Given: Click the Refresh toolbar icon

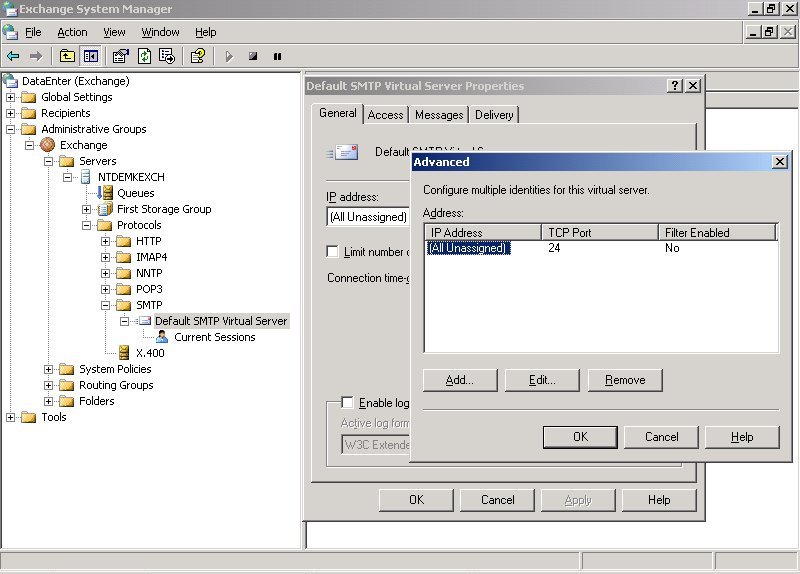Looking at the screenshot, I should [x=144, y=56].
